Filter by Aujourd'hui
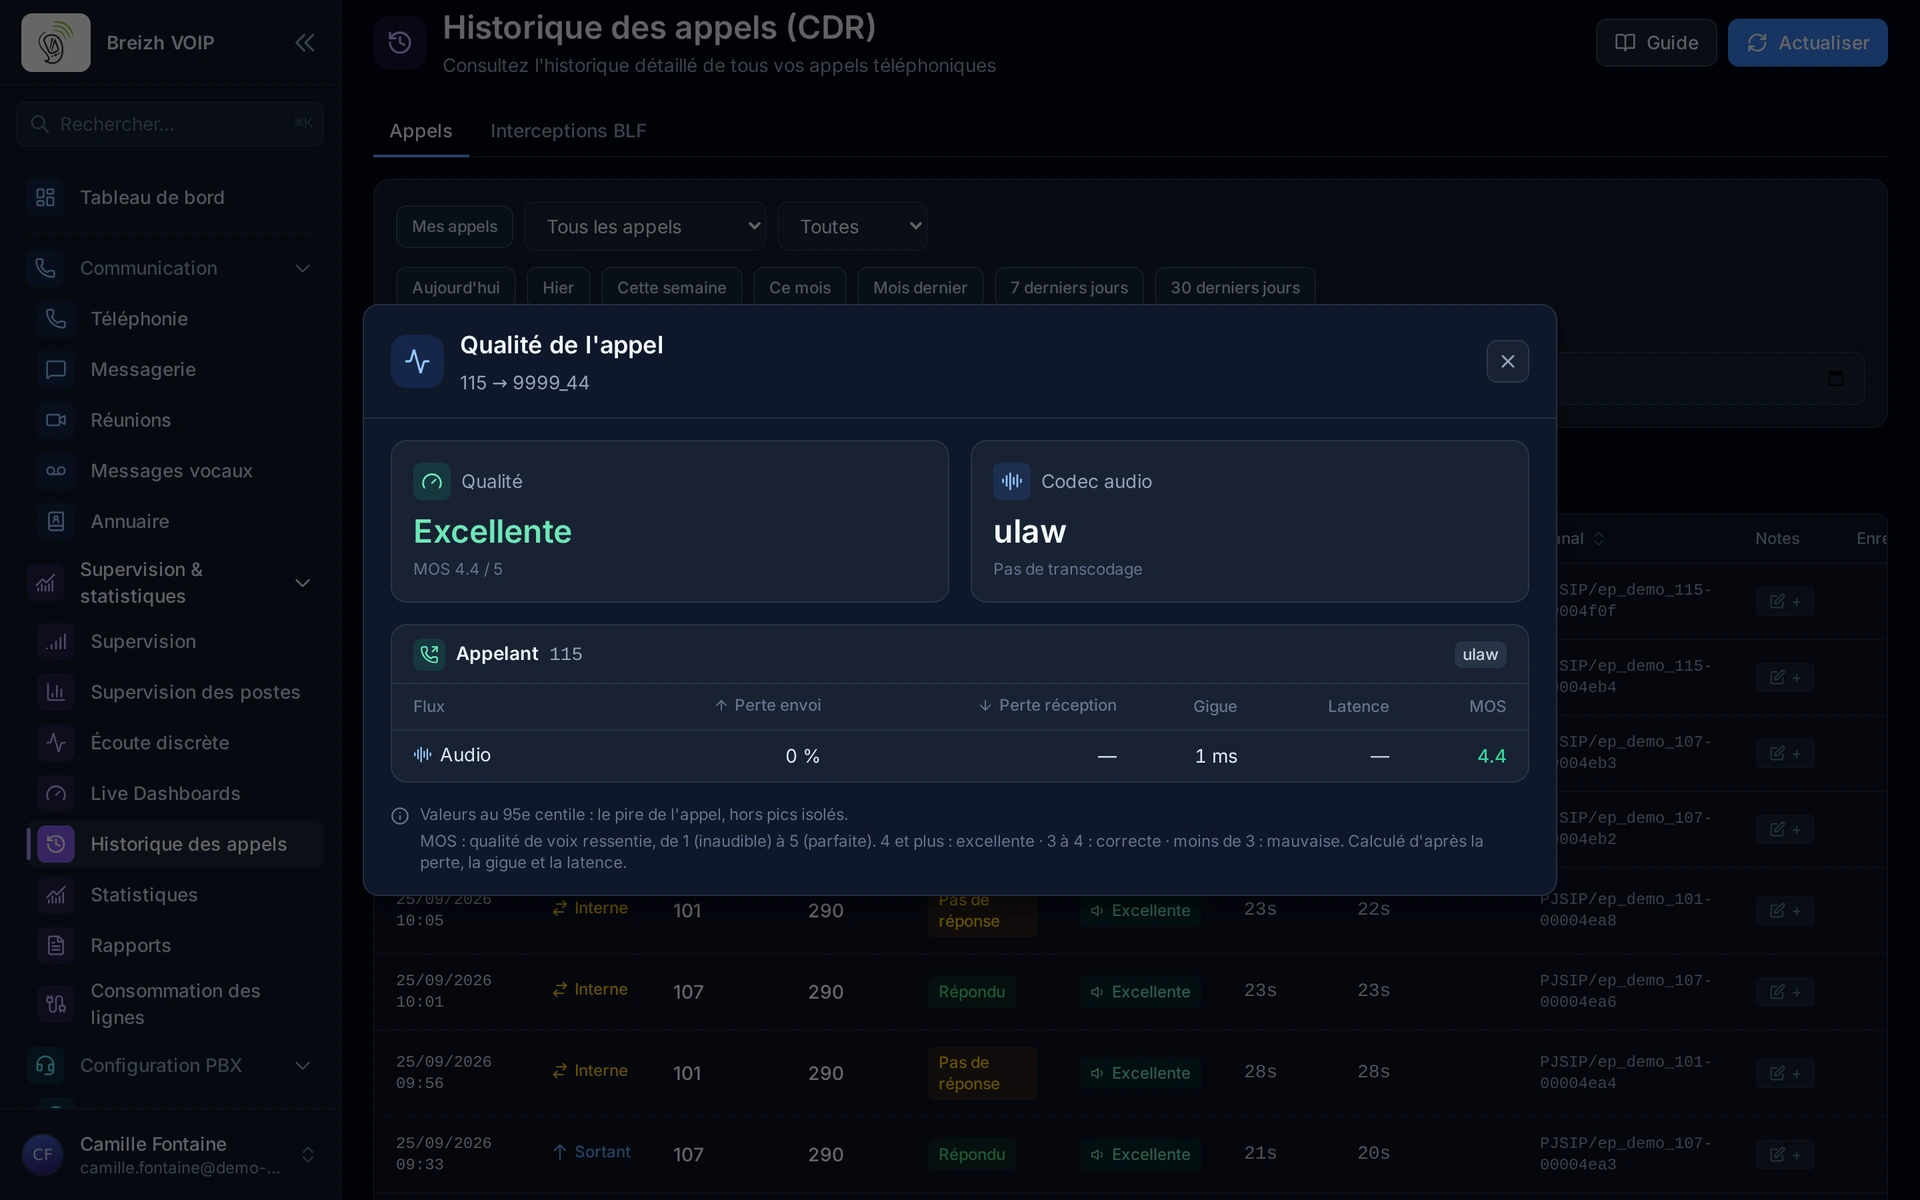The height and width of the screenshot is (1200, 1920). 455,287
